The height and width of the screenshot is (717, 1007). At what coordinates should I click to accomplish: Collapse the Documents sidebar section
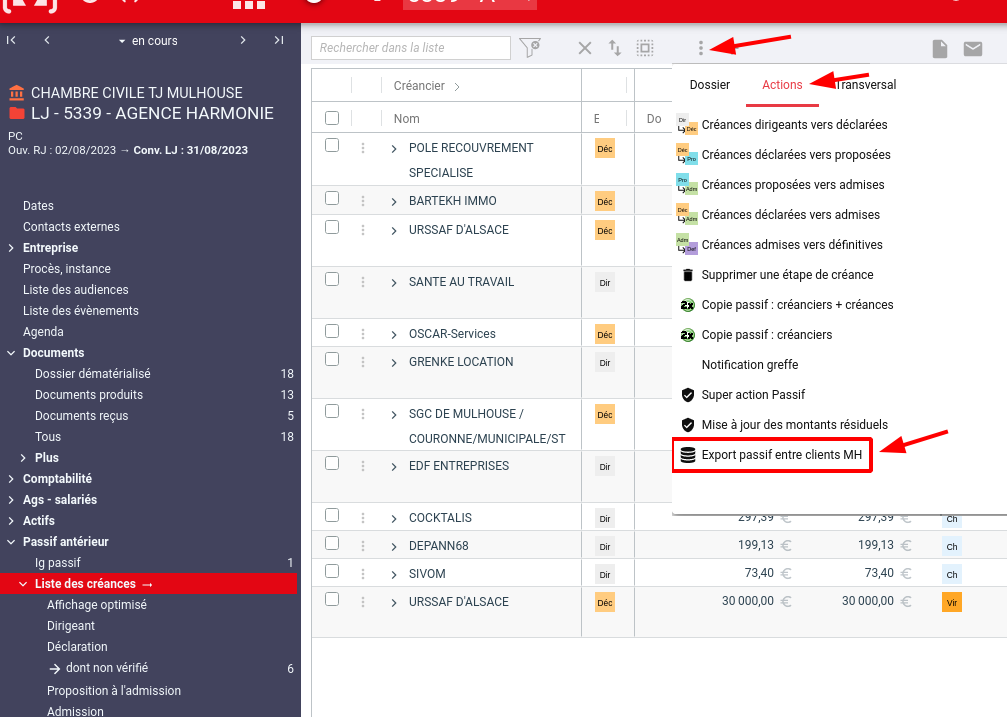pyautogui.click(x=11, y=353)
